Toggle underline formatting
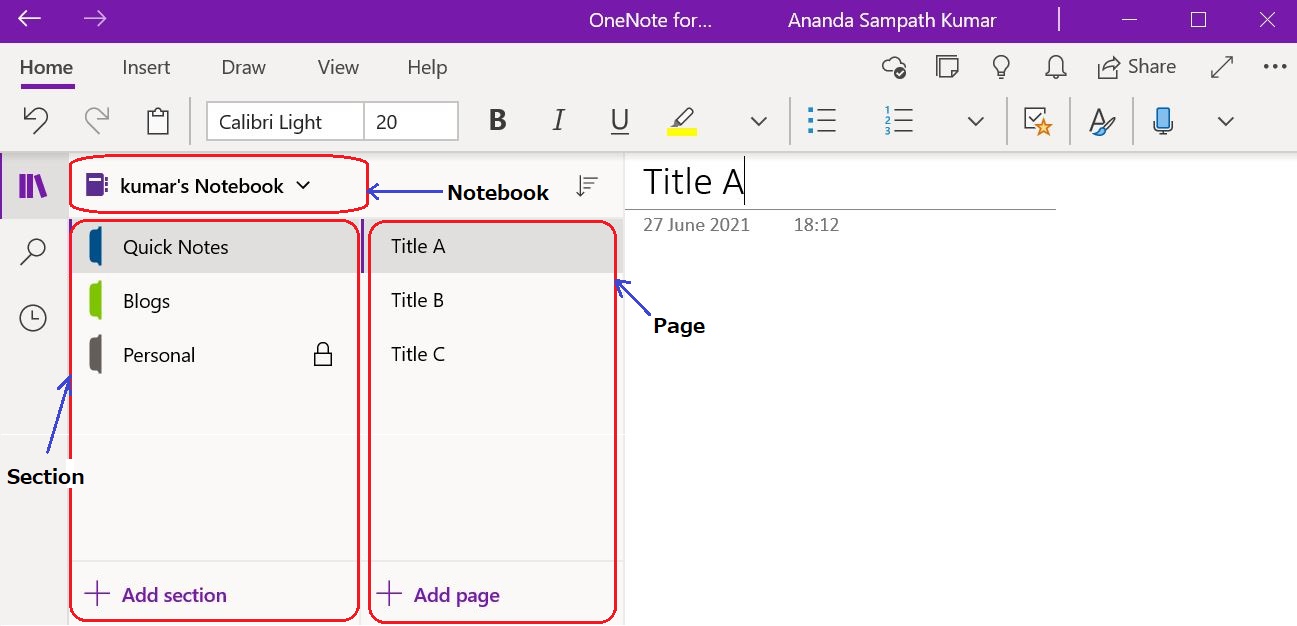This screenshot has width=1297, height=626. click(619, 121)
